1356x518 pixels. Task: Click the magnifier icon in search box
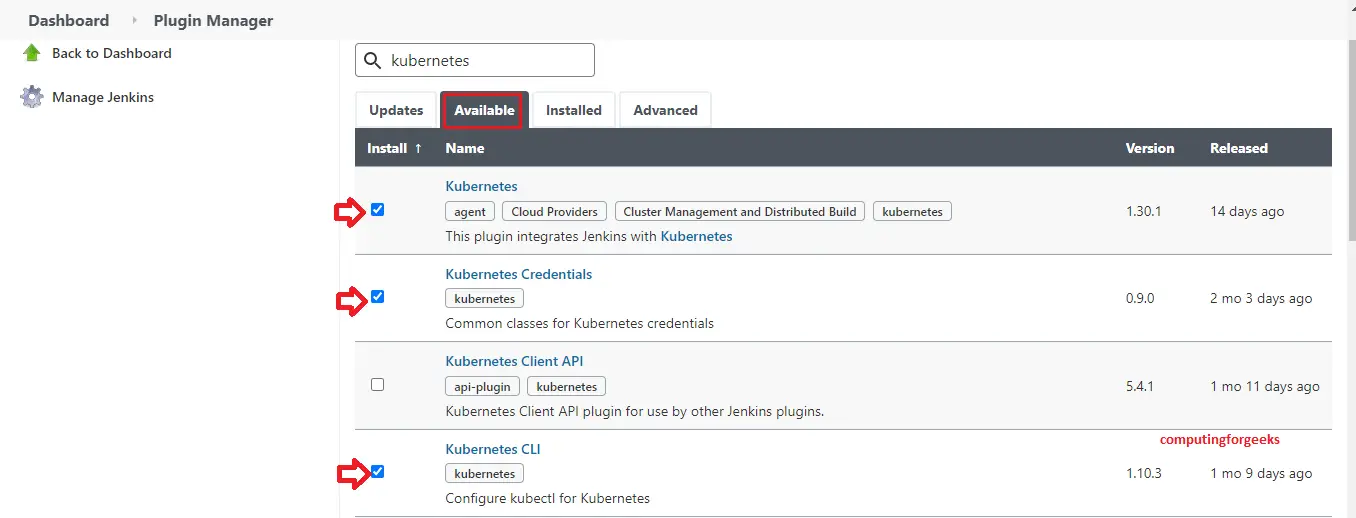pyautogui.click(x=373, y=61)
